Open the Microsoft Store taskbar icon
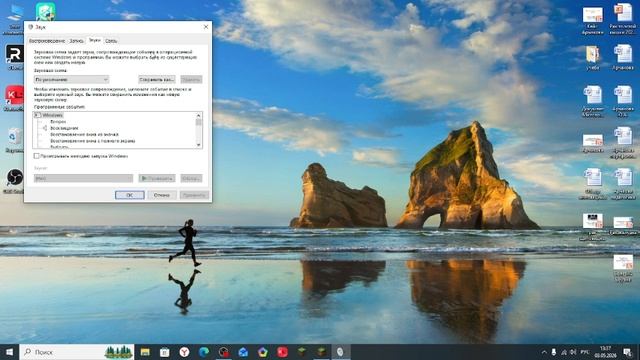 click(164, 352)
